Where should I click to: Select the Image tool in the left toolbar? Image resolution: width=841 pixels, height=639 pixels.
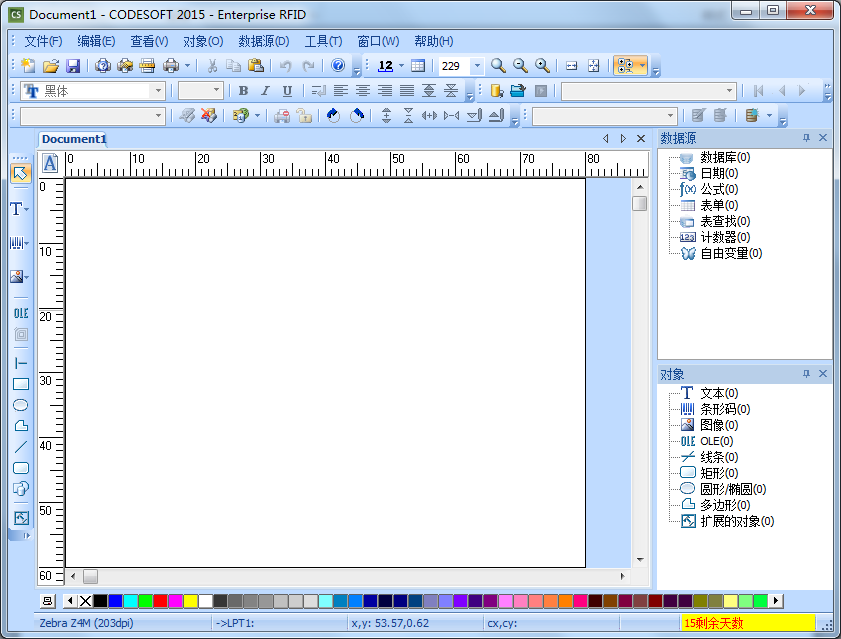tap(16, 276)
